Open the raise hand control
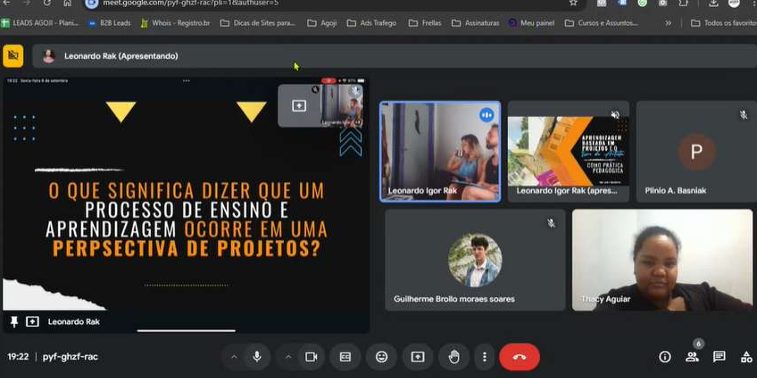757x378 pixels. [454, 357]
